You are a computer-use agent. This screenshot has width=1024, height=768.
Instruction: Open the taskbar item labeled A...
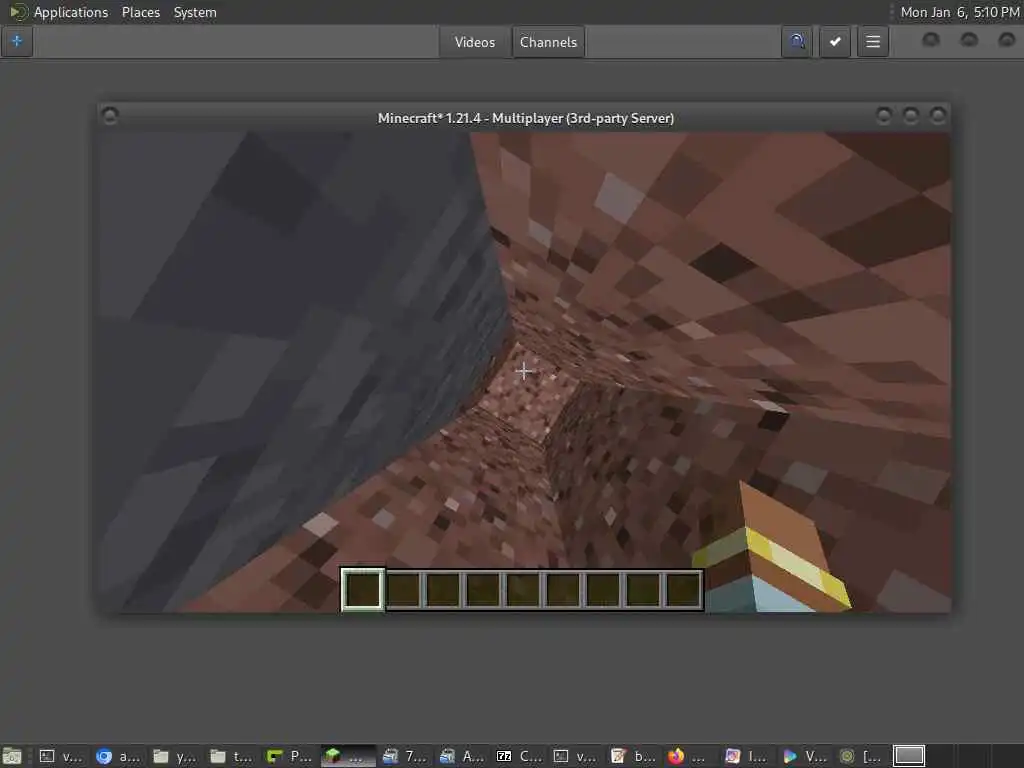tap(462, 756)
